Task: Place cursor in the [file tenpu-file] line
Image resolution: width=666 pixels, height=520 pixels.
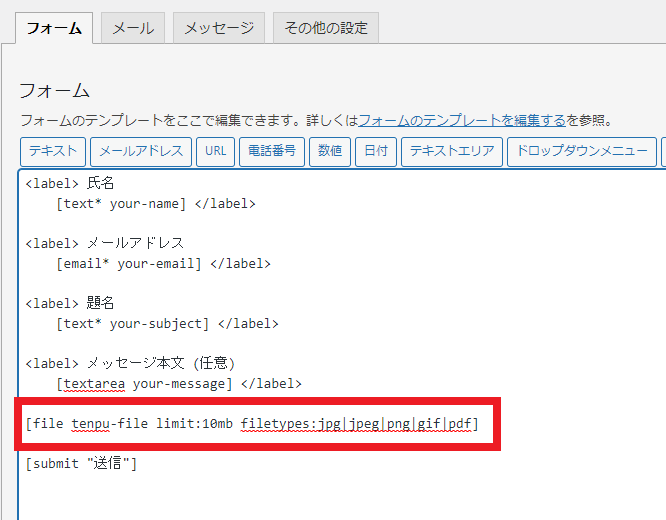Action: [252, 424]
